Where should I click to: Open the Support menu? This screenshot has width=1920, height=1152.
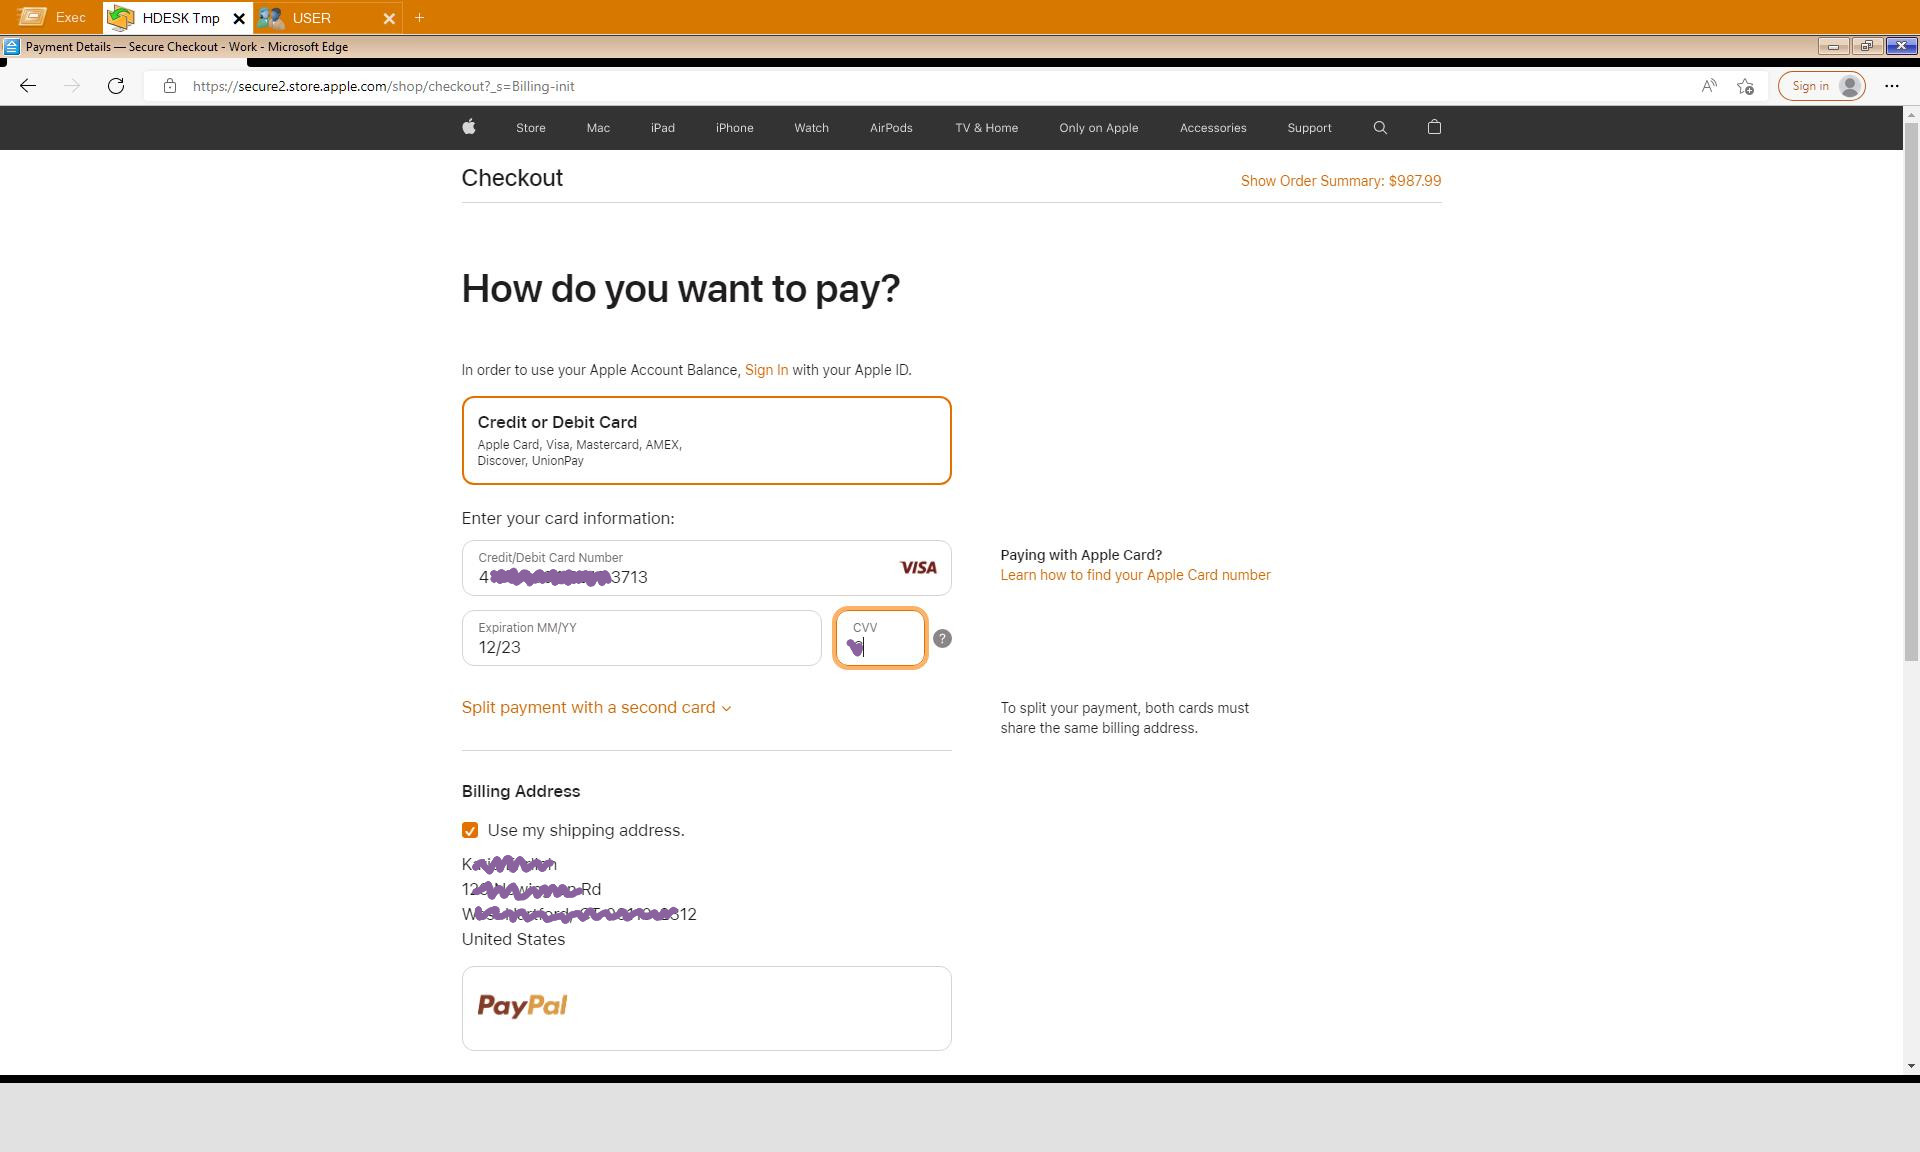(1309, 128)
